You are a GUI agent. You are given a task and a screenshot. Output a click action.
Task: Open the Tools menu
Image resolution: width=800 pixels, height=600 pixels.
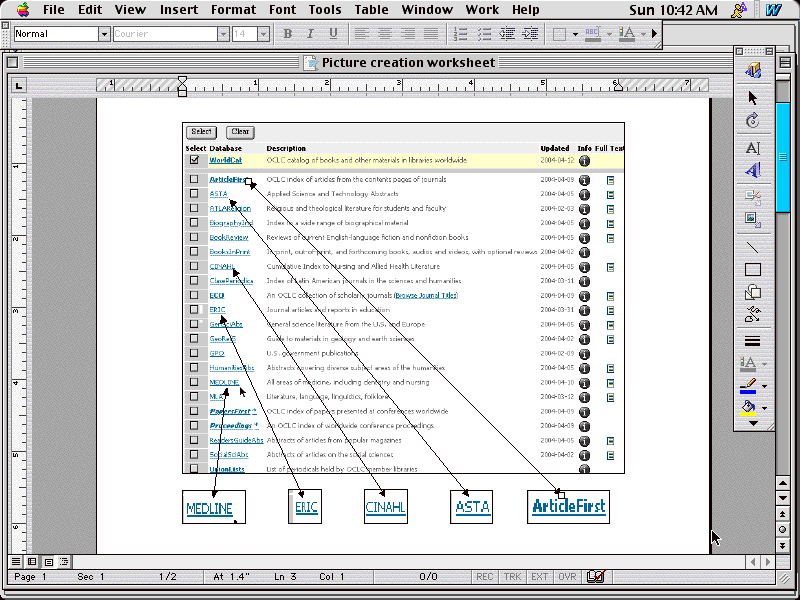(324, 10)
